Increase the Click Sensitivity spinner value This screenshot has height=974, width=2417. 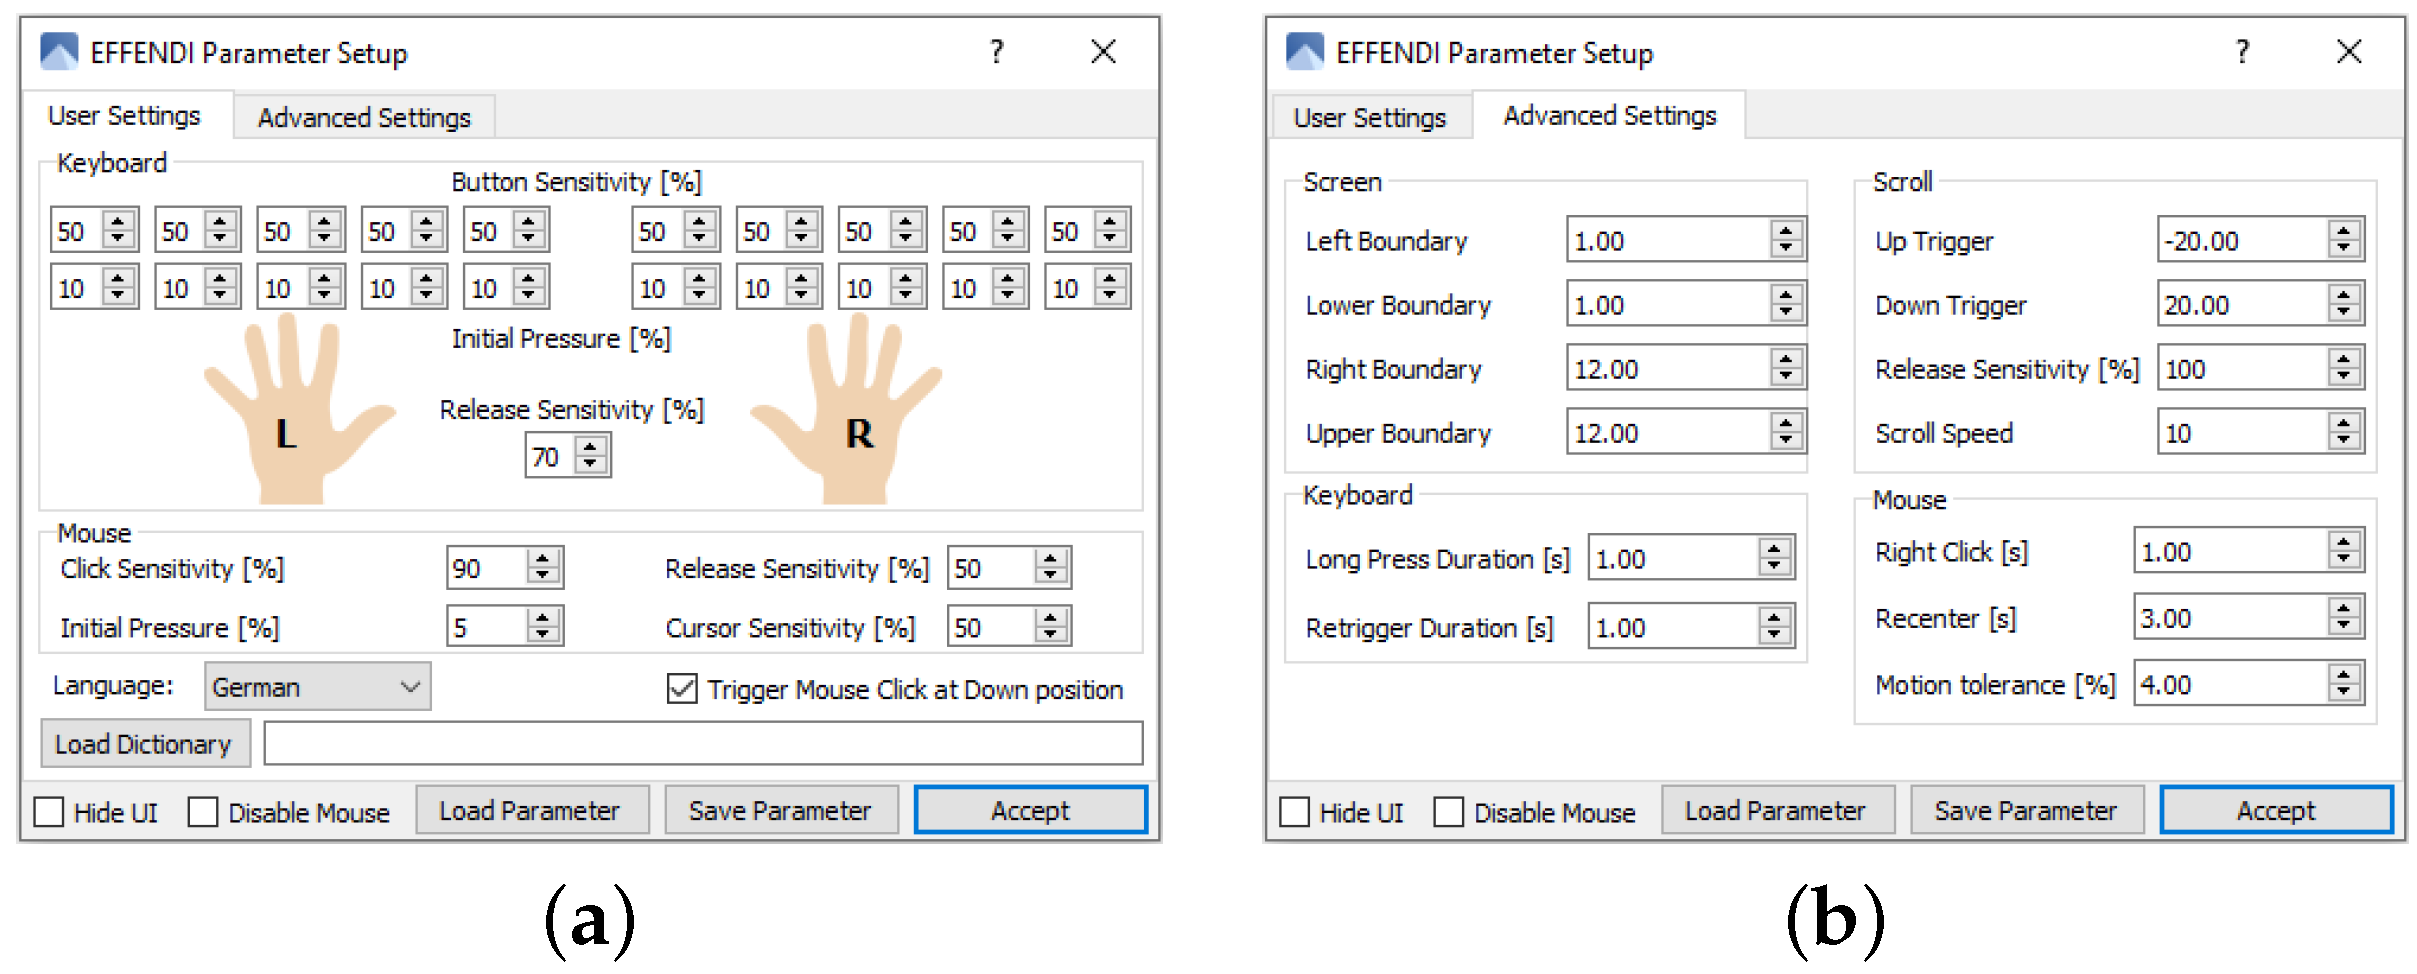(x=543, y=559)
